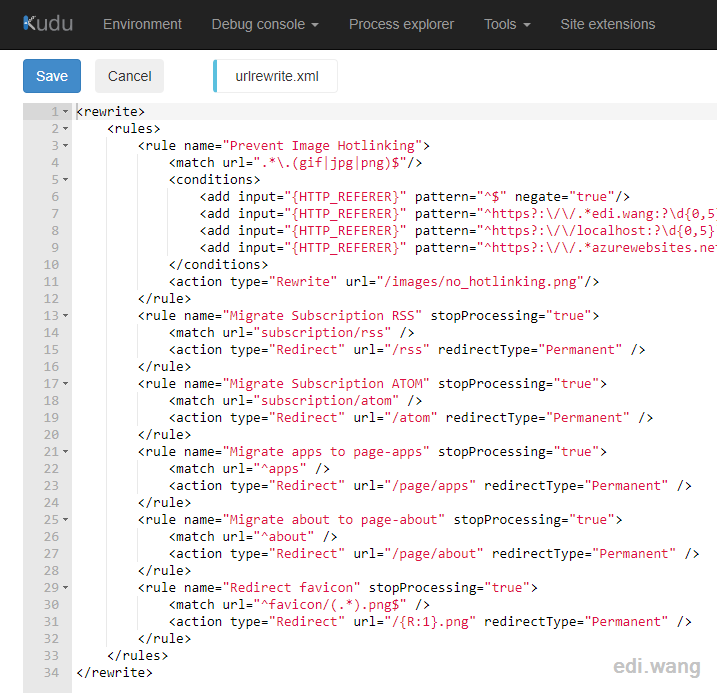Click the "^favicon/(.*).png$" match url
The width and height of the screenshot is (717, 693).
pos(330,605)
